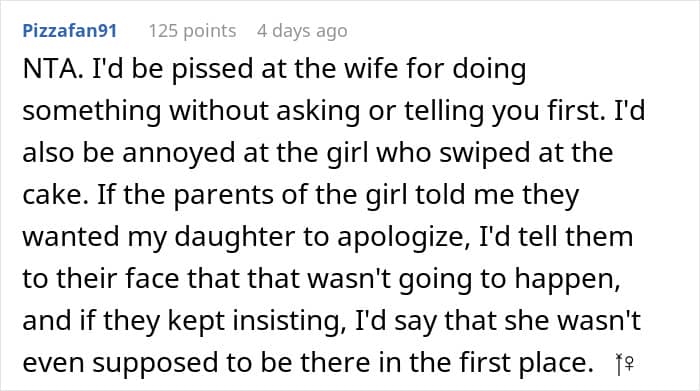Click the phrase 'first place.' ending the comment
The height and width of the screenshot is (391, 700).
click(526, 363)
